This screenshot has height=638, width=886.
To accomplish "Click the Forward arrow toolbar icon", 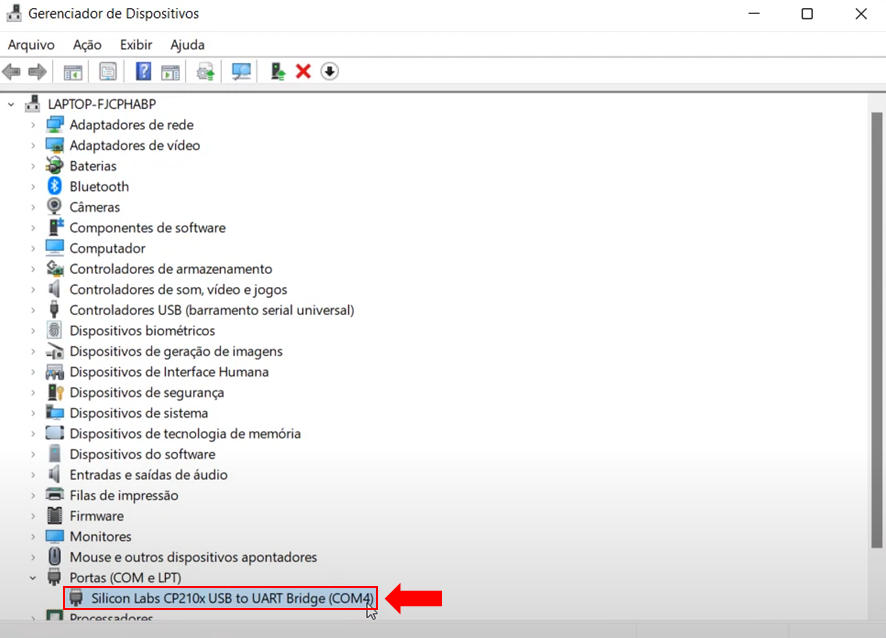I will [37, 72].
